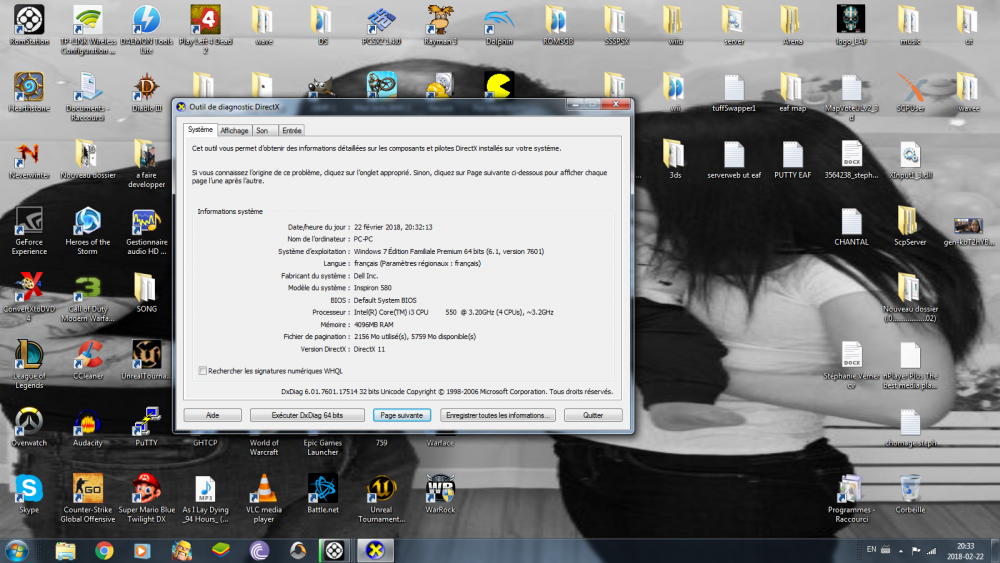Open Google Chrome from the taskbar

tap(104, 550)
